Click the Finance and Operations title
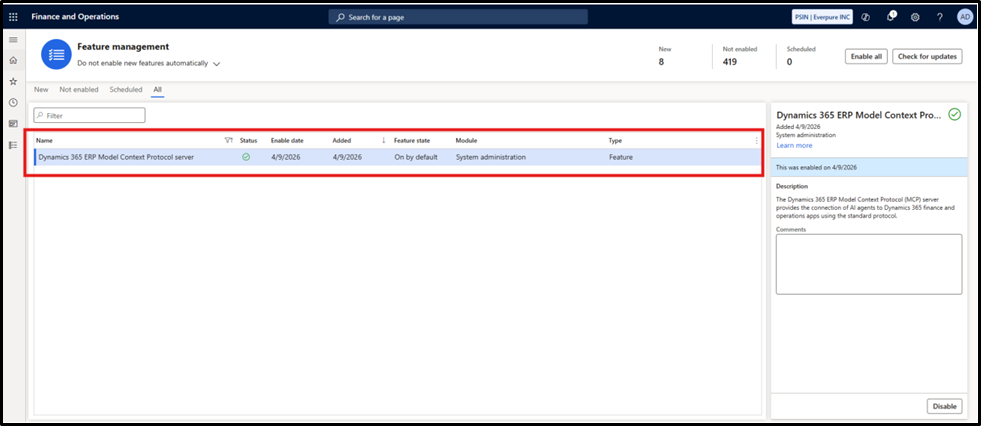981x426 pixels. click(x=75, y=17)
